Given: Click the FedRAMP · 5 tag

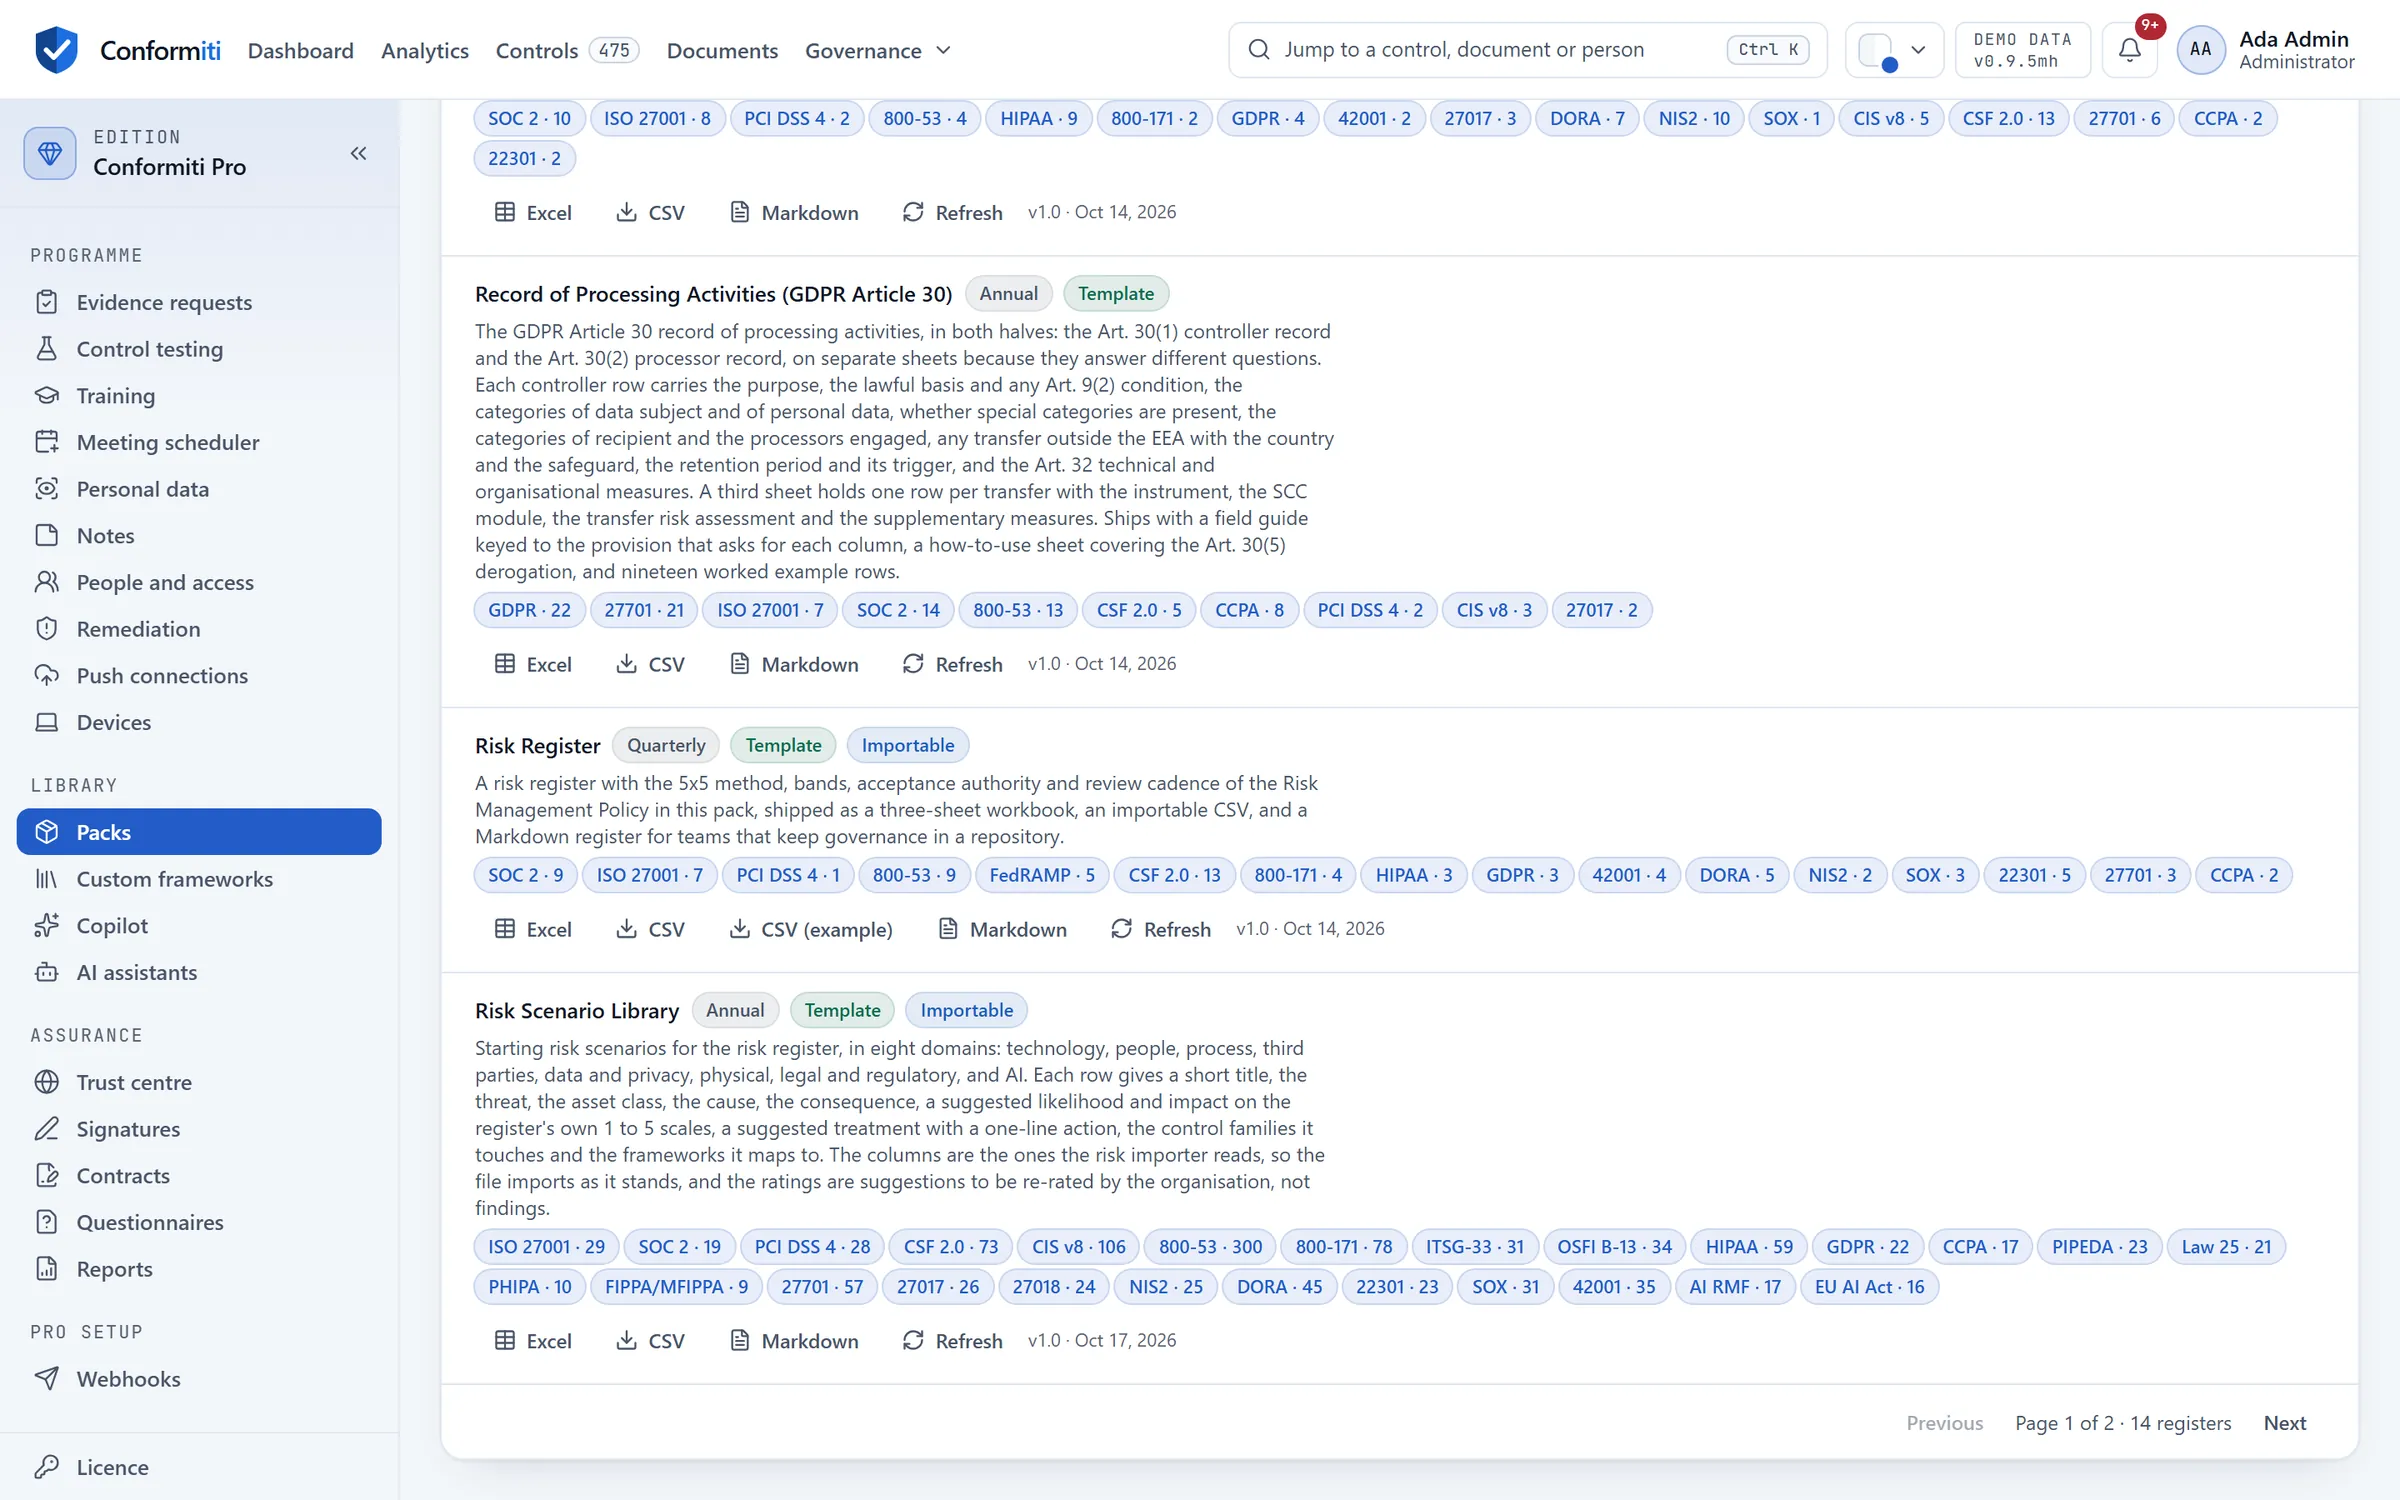Looking at the screenshot, I should (1042, 875).
